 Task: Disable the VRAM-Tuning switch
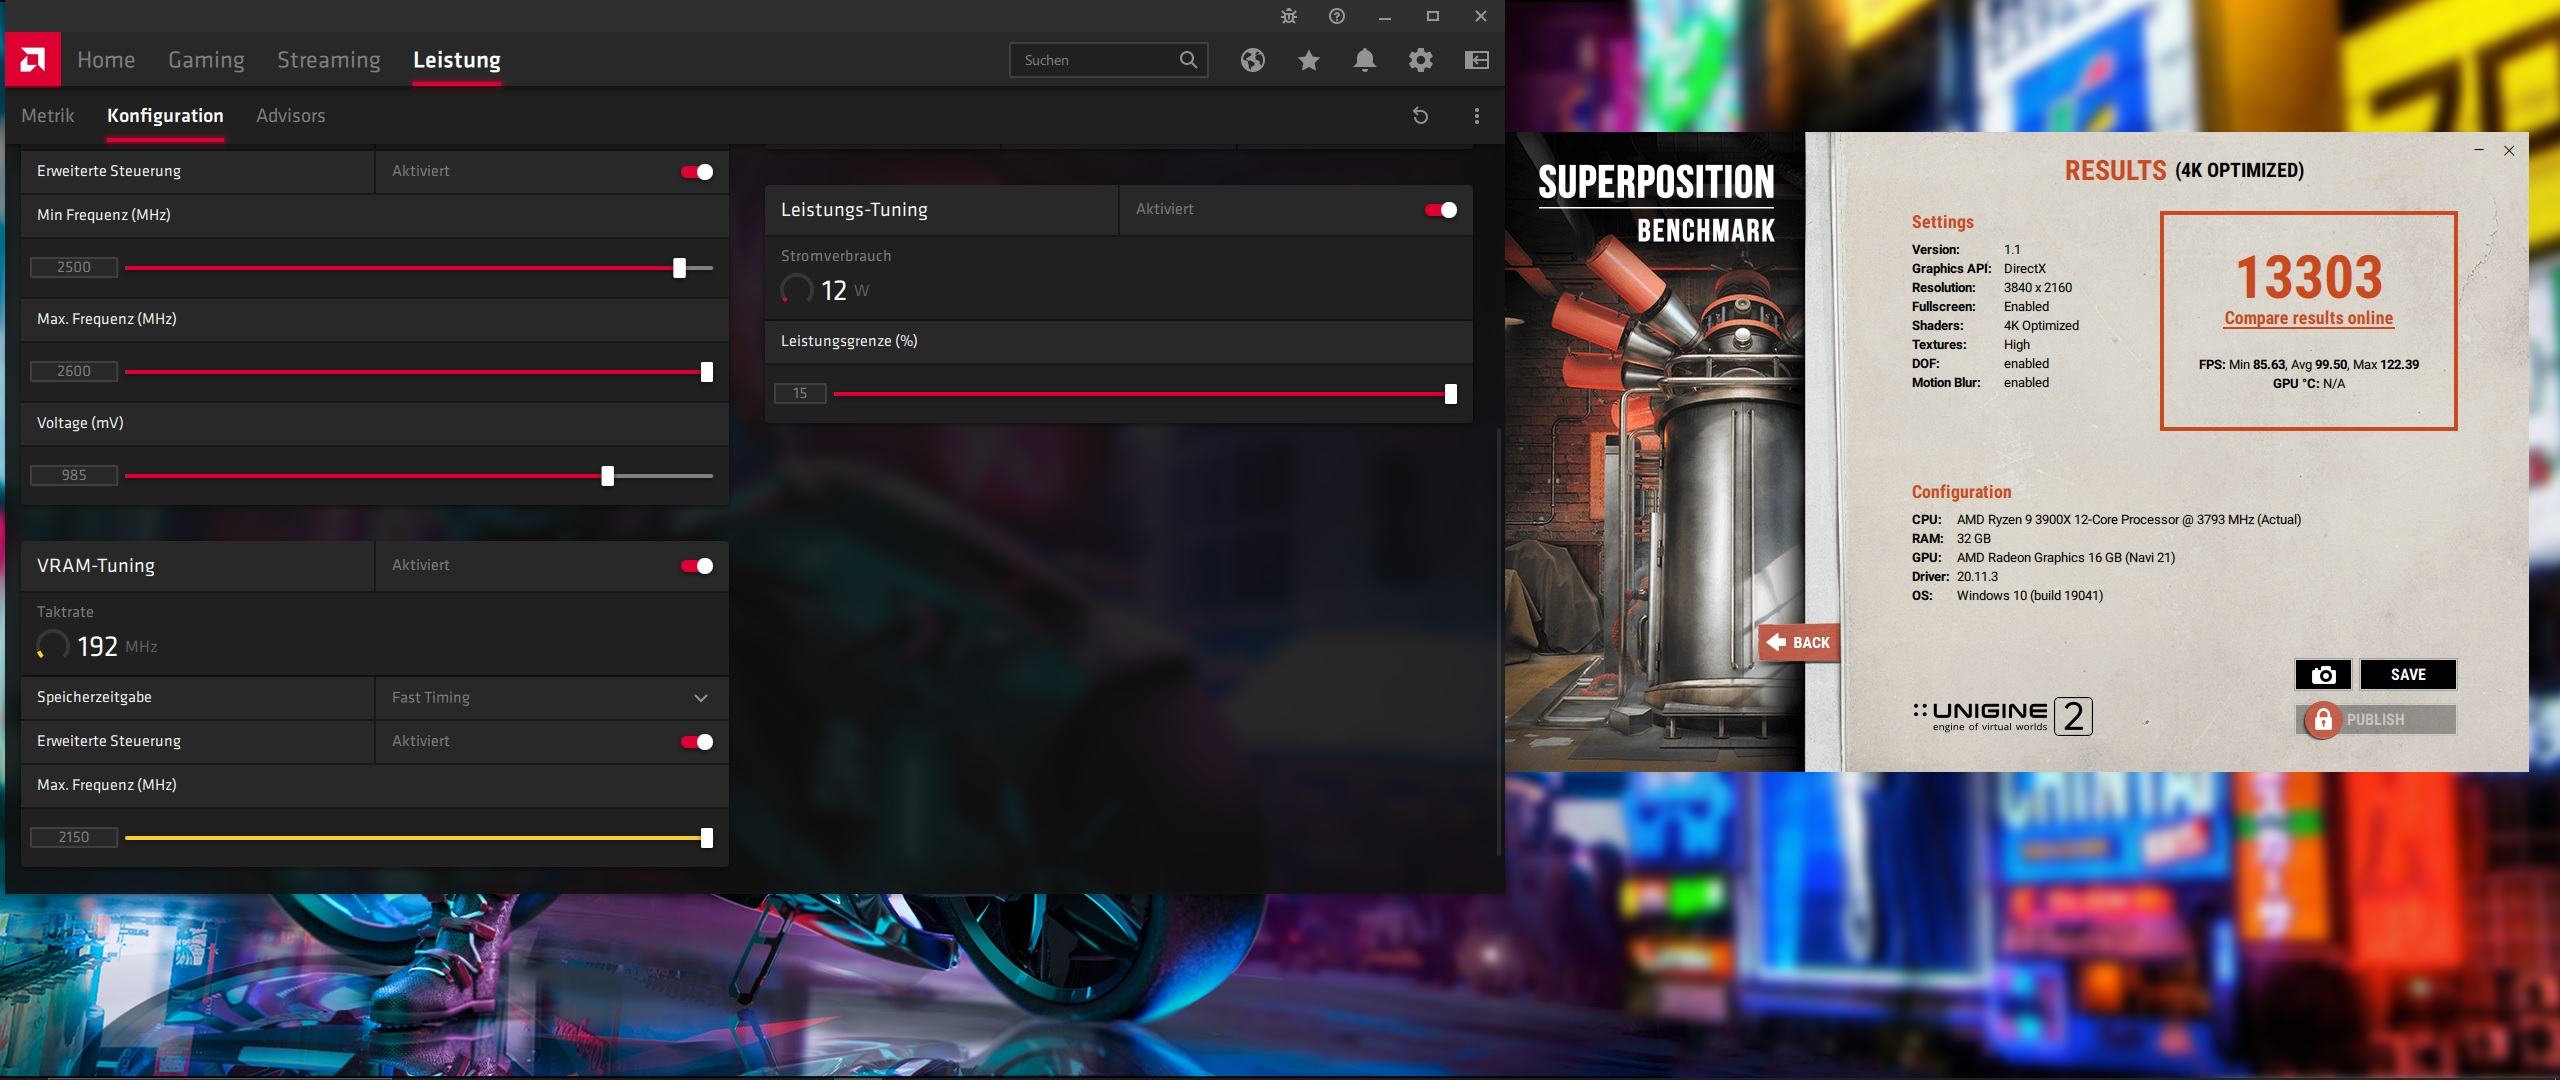coord(697,566)
